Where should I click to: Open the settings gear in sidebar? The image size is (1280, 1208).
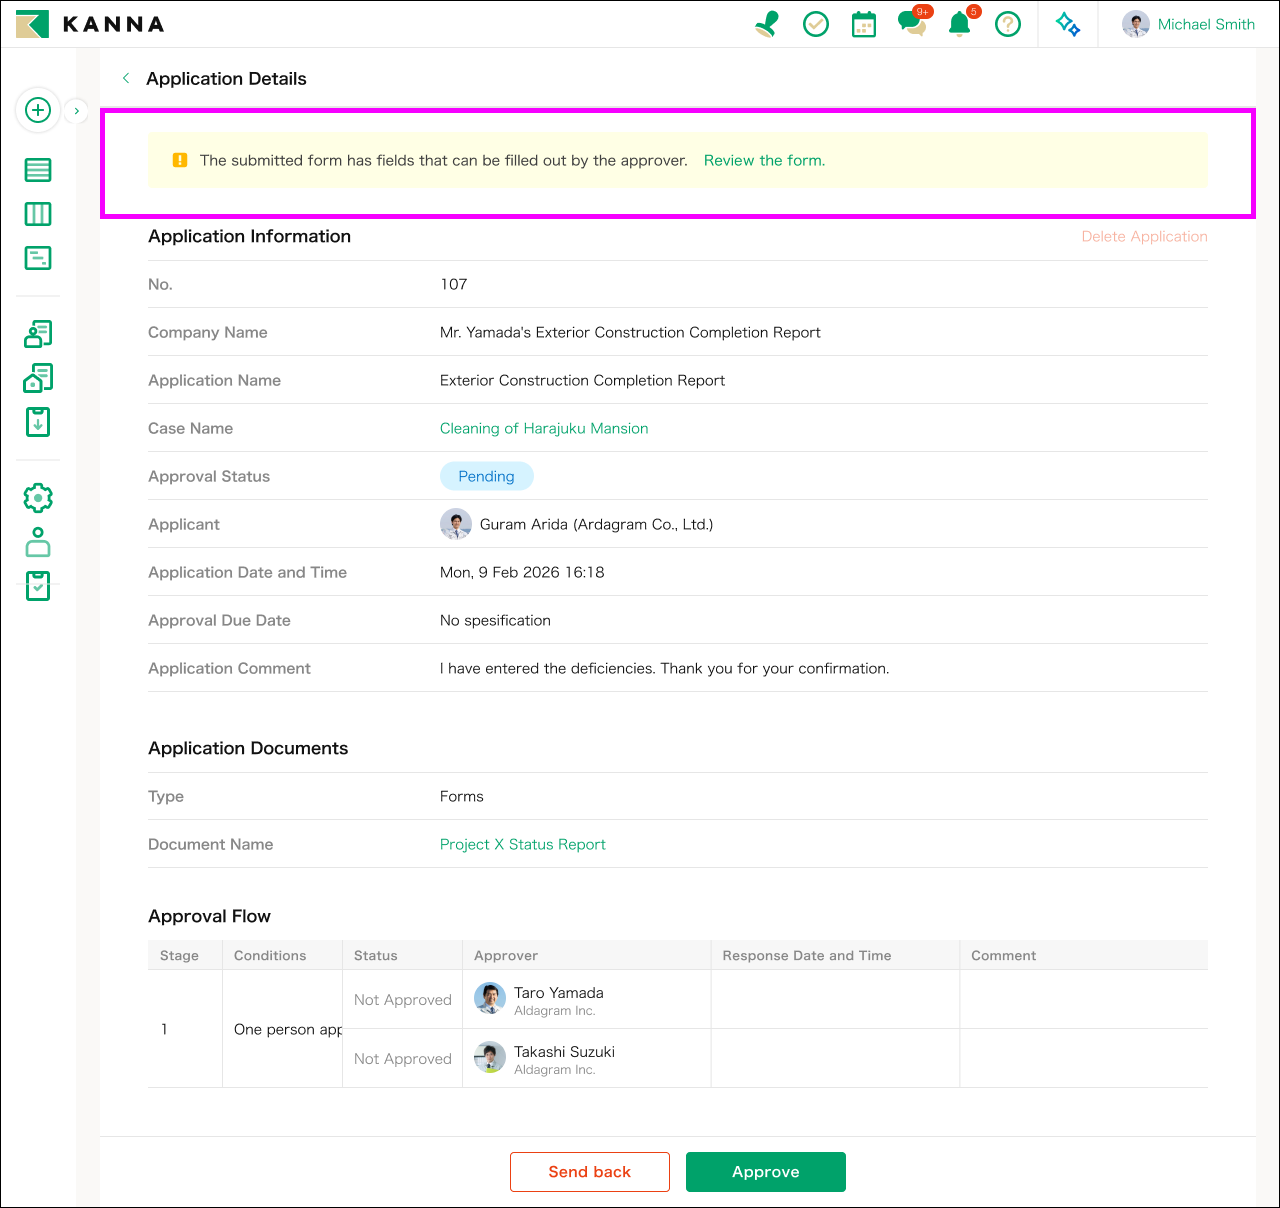point(38,498)
